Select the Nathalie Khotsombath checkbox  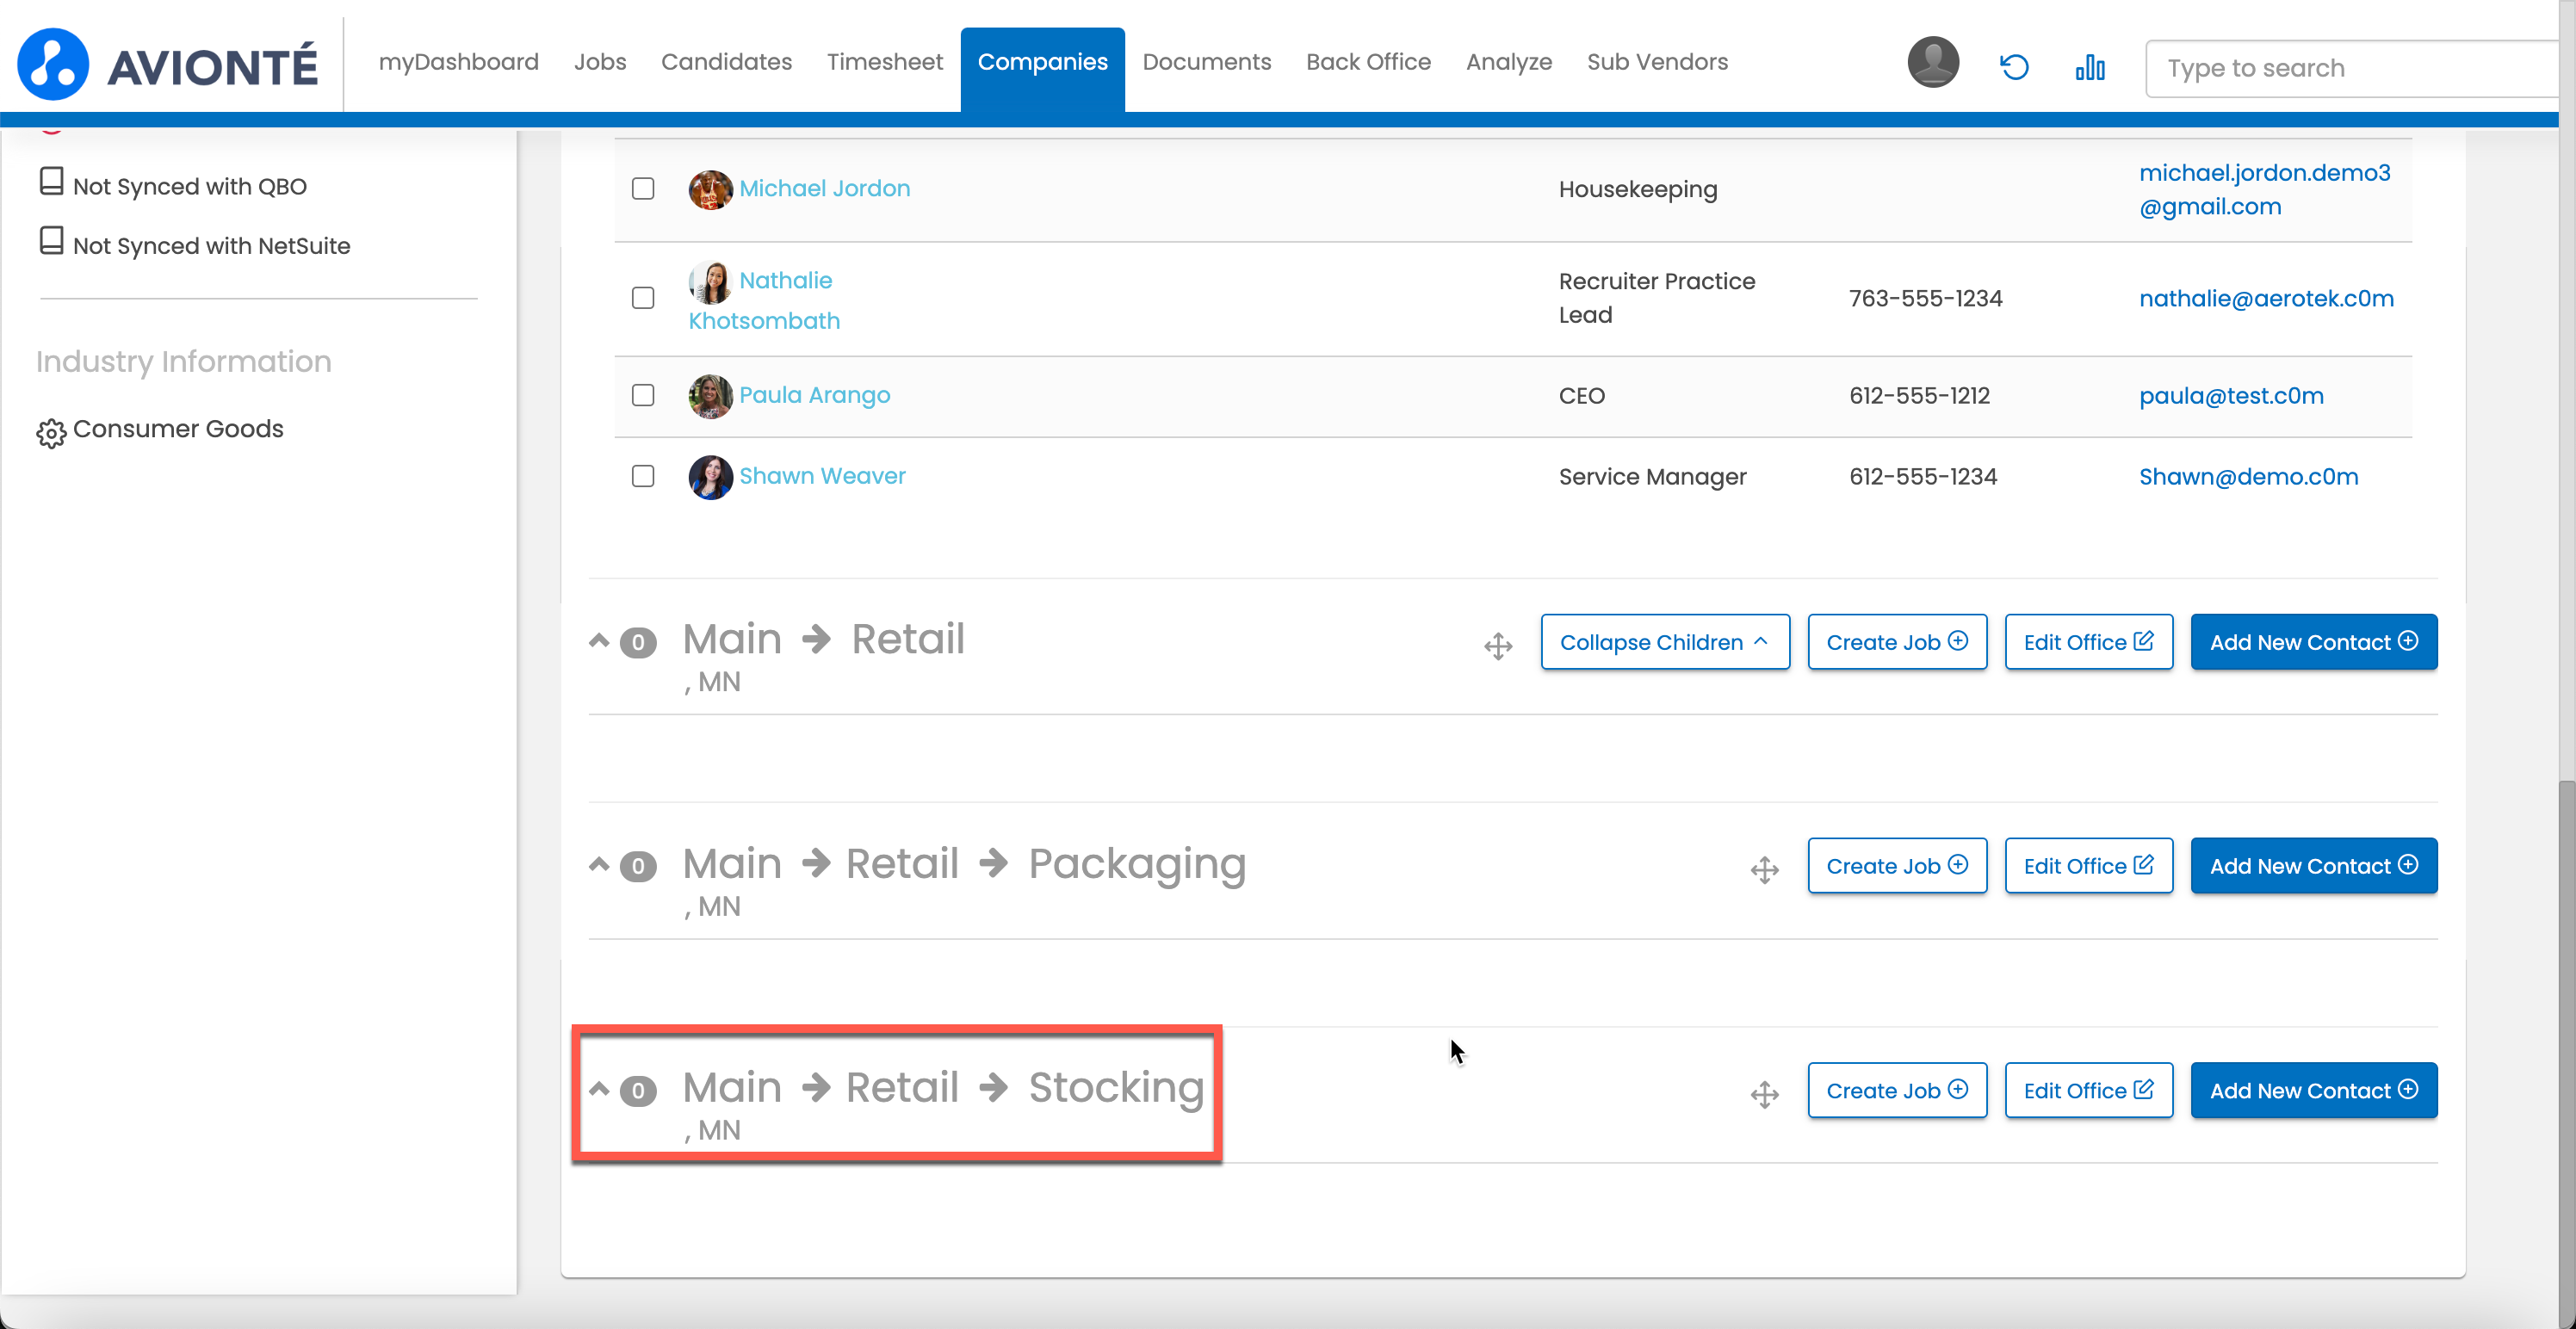coord(643,298)
